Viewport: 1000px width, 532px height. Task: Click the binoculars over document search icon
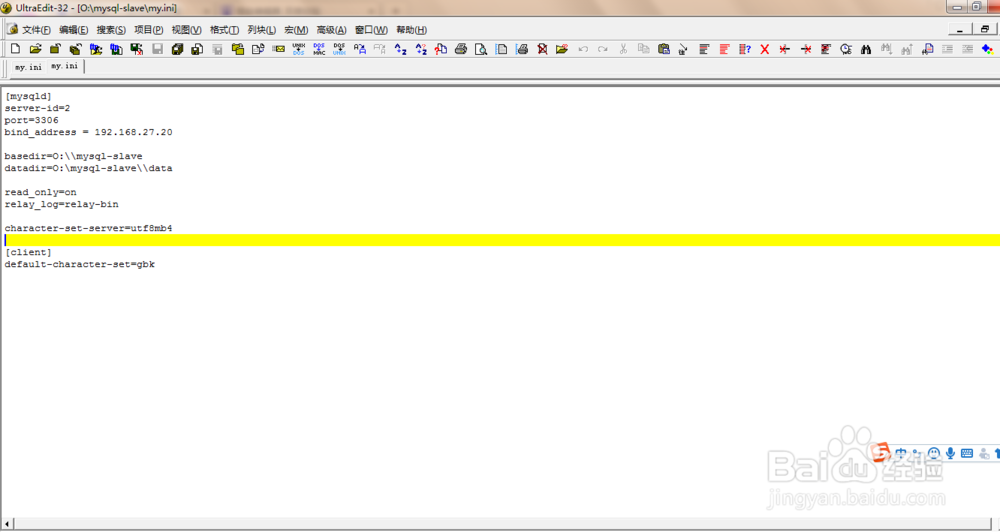coord(927,49)
